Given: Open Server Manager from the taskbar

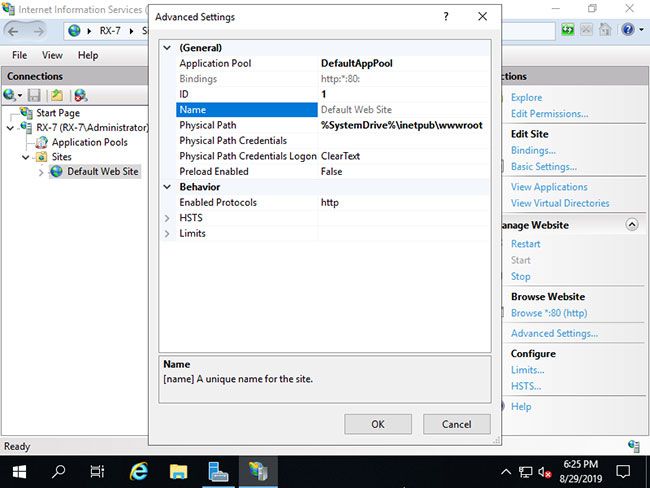Looking at the screenshot, I should (218, 471).
